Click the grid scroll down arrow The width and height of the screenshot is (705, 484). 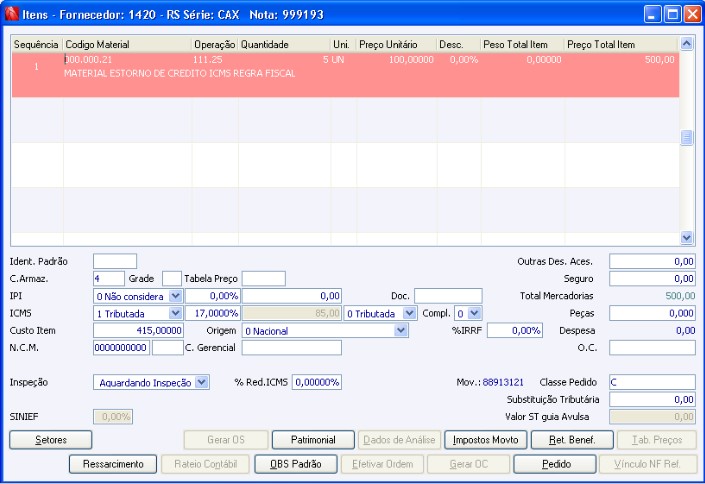tap(686, 237)
